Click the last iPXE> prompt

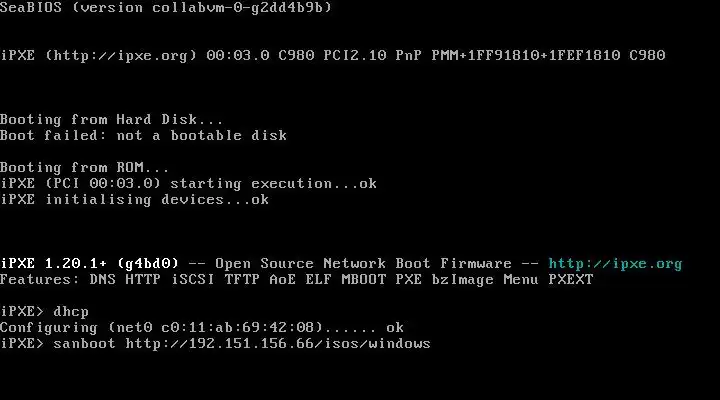[x=22, y=344]
